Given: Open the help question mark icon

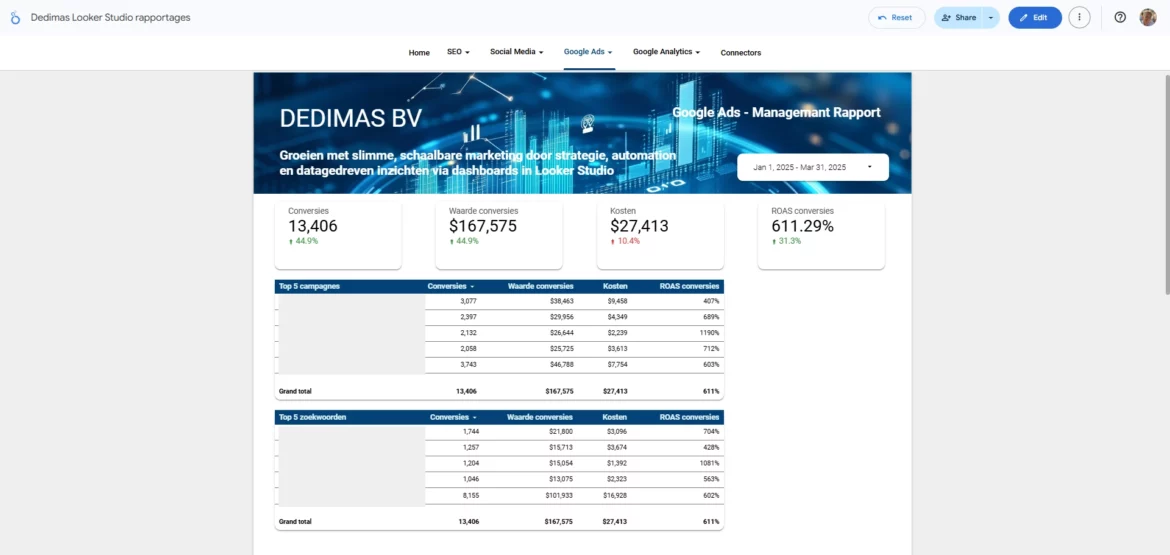Looking at the screenshot, I should [x=1120, y=17].
